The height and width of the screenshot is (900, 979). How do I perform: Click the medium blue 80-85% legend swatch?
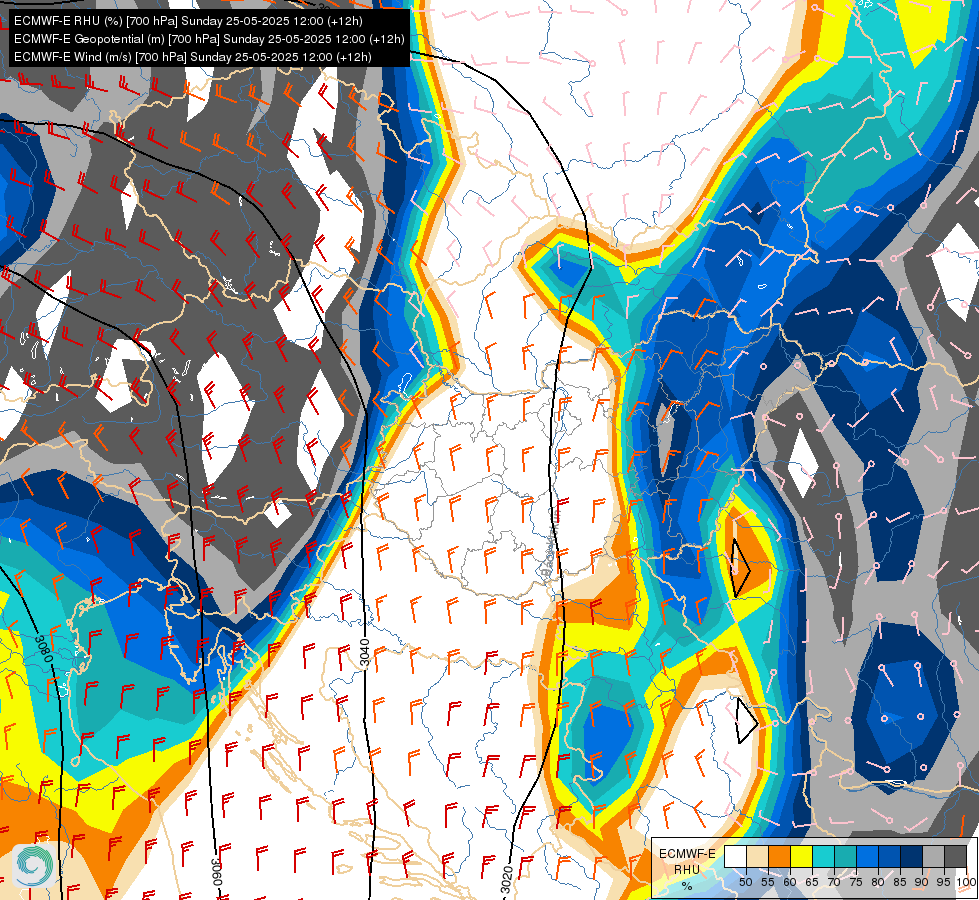890,856
